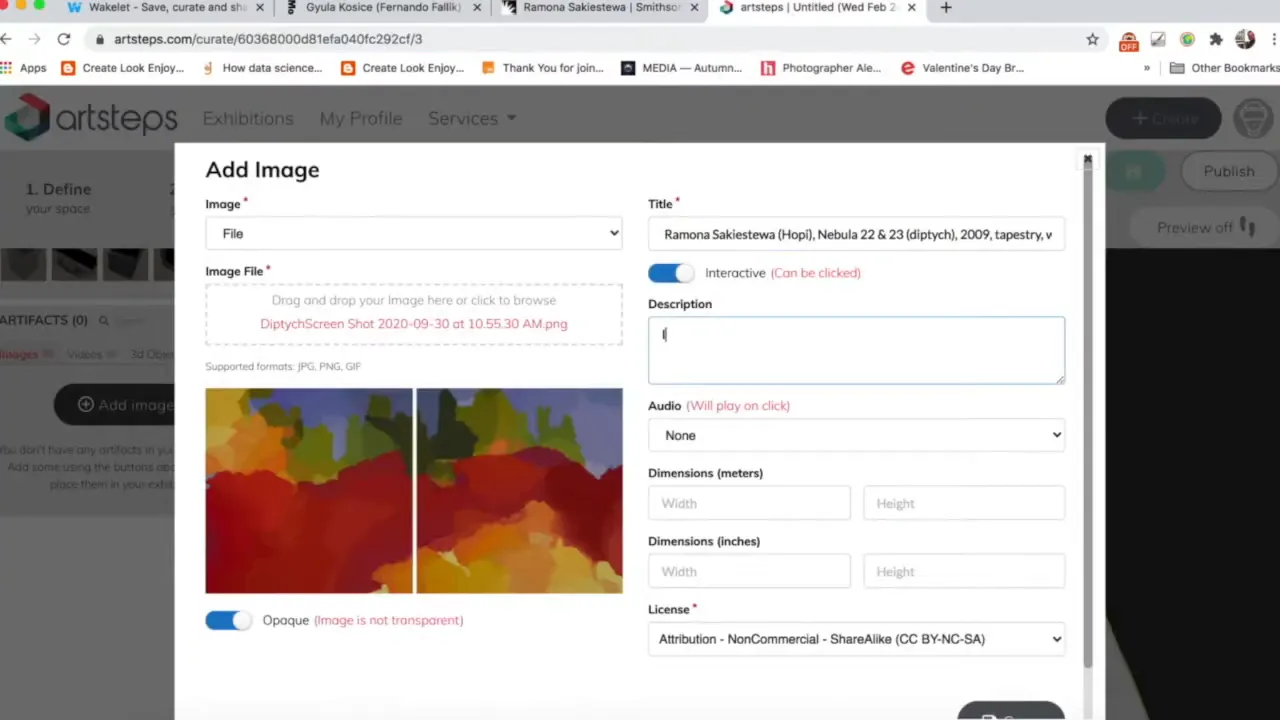Click the meters Width field
The image size is (1280, 720).
(x=749, y=503)
